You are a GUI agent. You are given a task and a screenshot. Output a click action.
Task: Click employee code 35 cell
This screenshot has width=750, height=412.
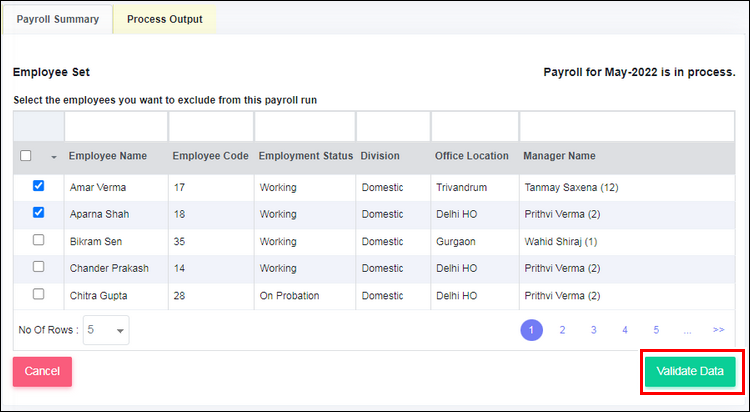(x=211, y=242)
